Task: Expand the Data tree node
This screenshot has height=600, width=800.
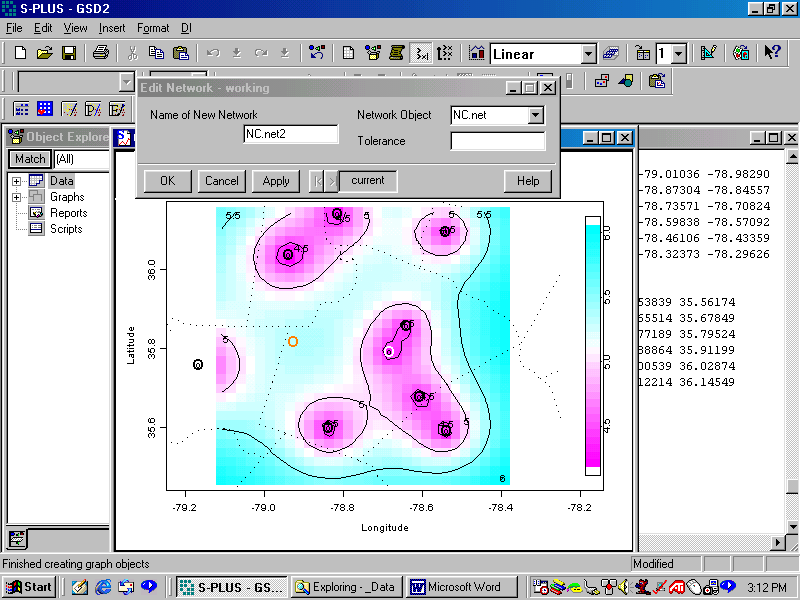Action: tap(17, 181)
